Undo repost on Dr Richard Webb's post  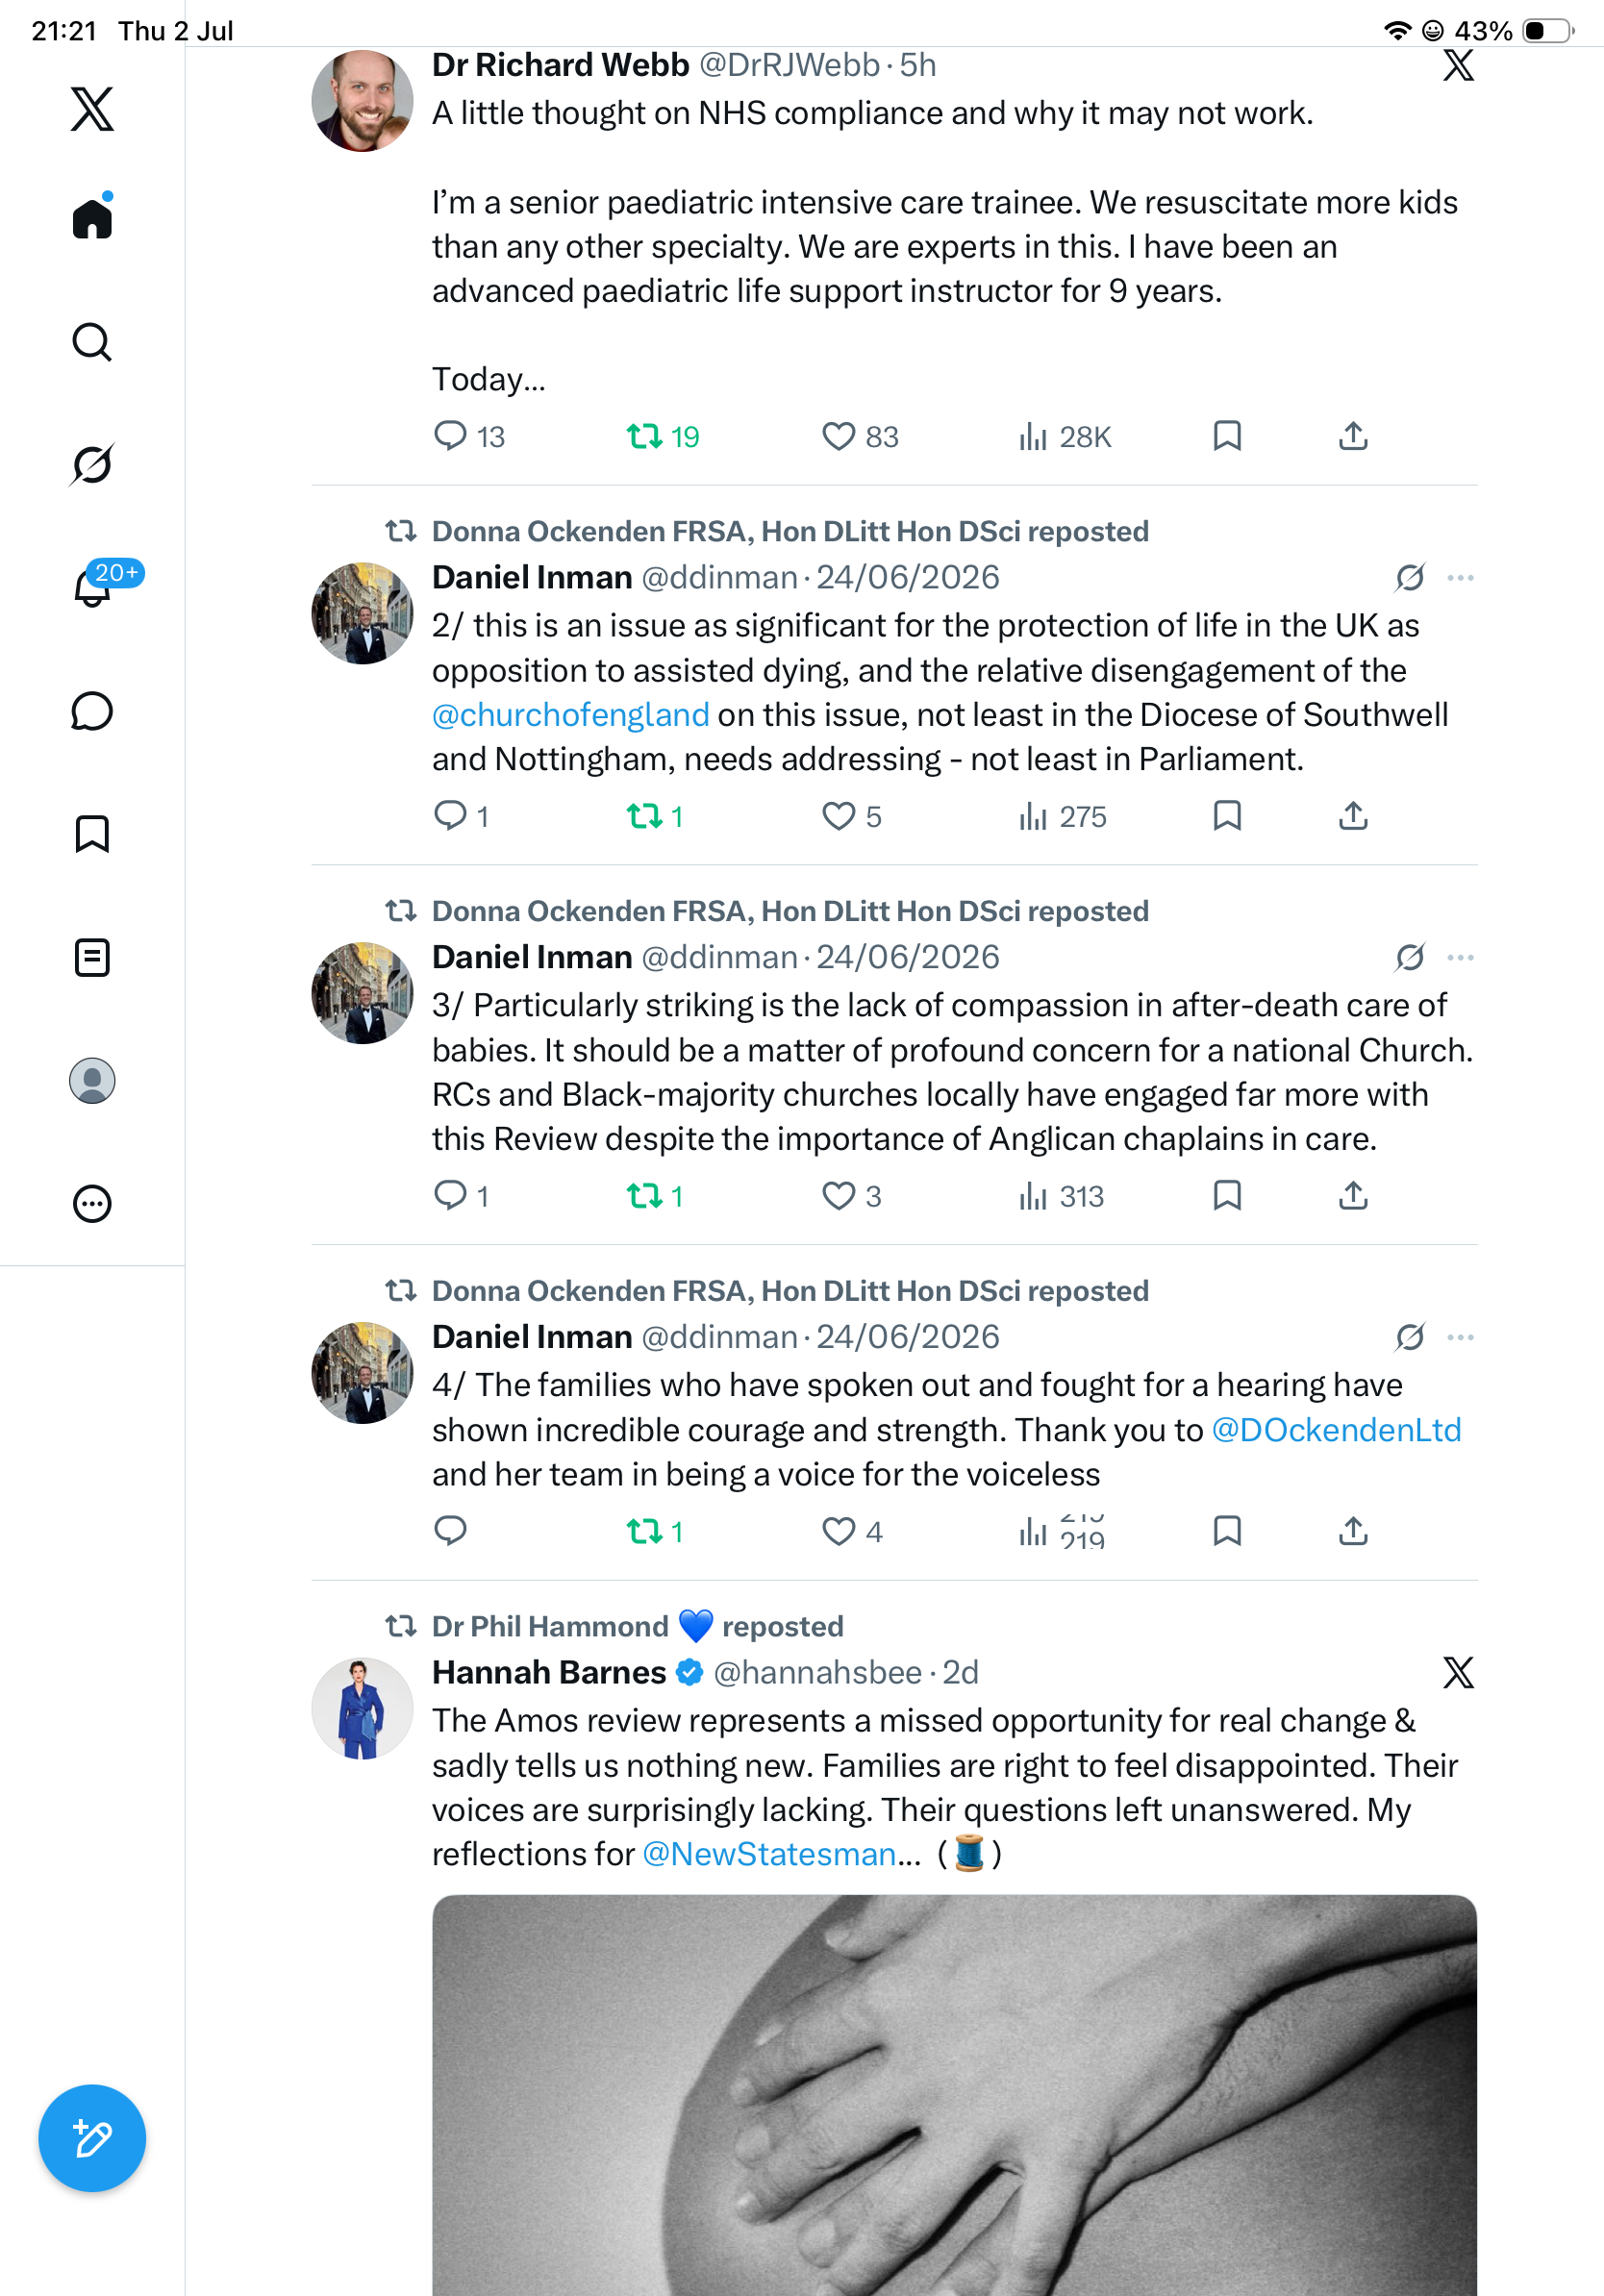(662, 436)
